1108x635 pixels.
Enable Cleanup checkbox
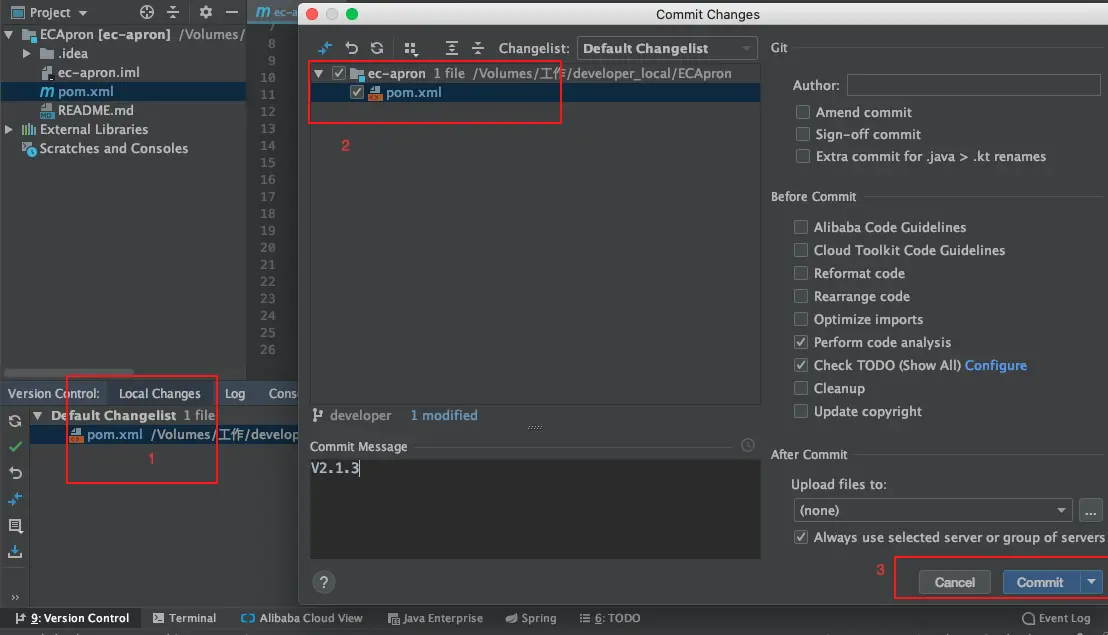801,388
